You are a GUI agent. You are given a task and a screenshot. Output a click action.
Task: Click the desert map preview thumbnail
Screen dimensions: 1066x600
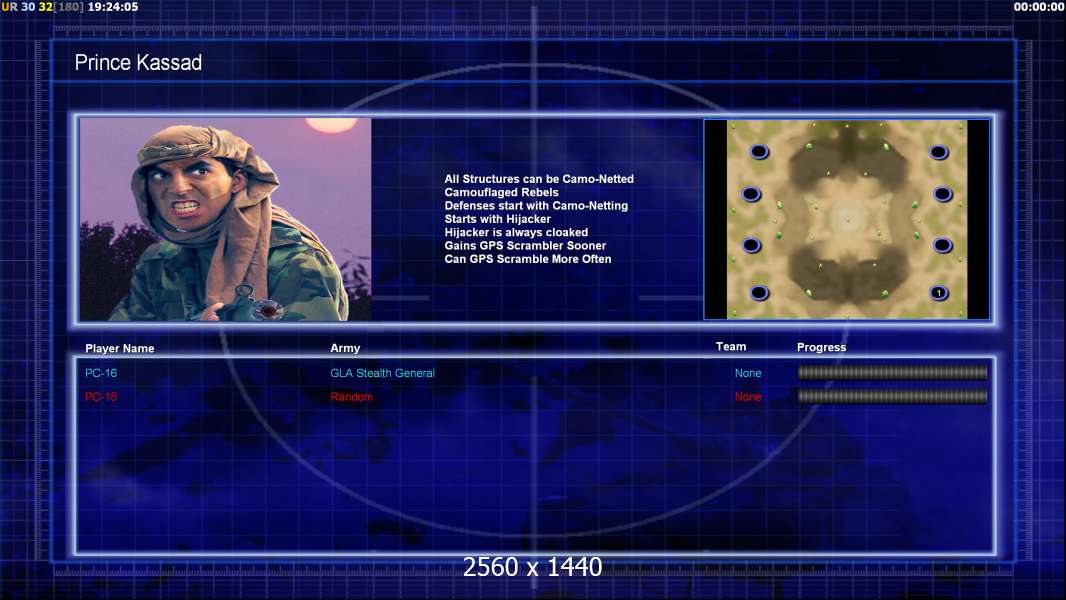[x=847, y=219]
